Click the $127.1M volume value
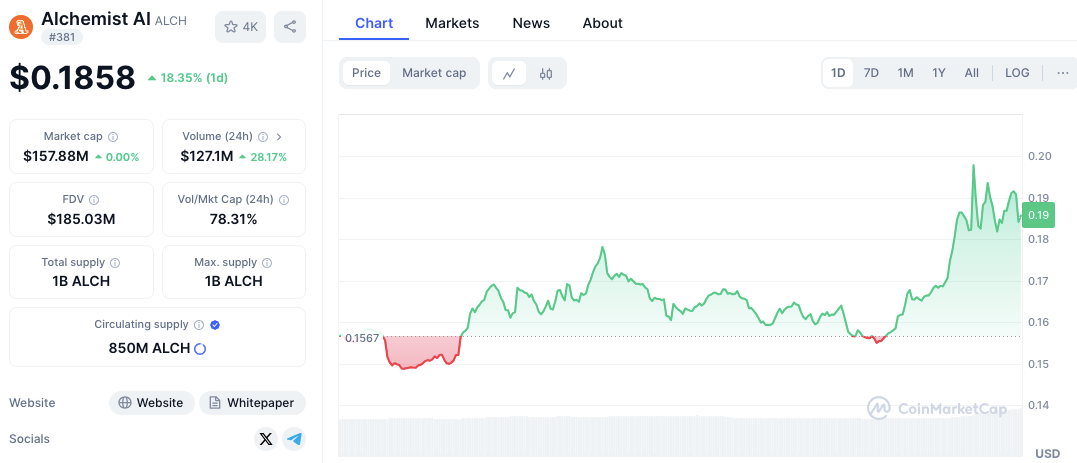The width and height of the screenshot is (1077, 463). 206,157
